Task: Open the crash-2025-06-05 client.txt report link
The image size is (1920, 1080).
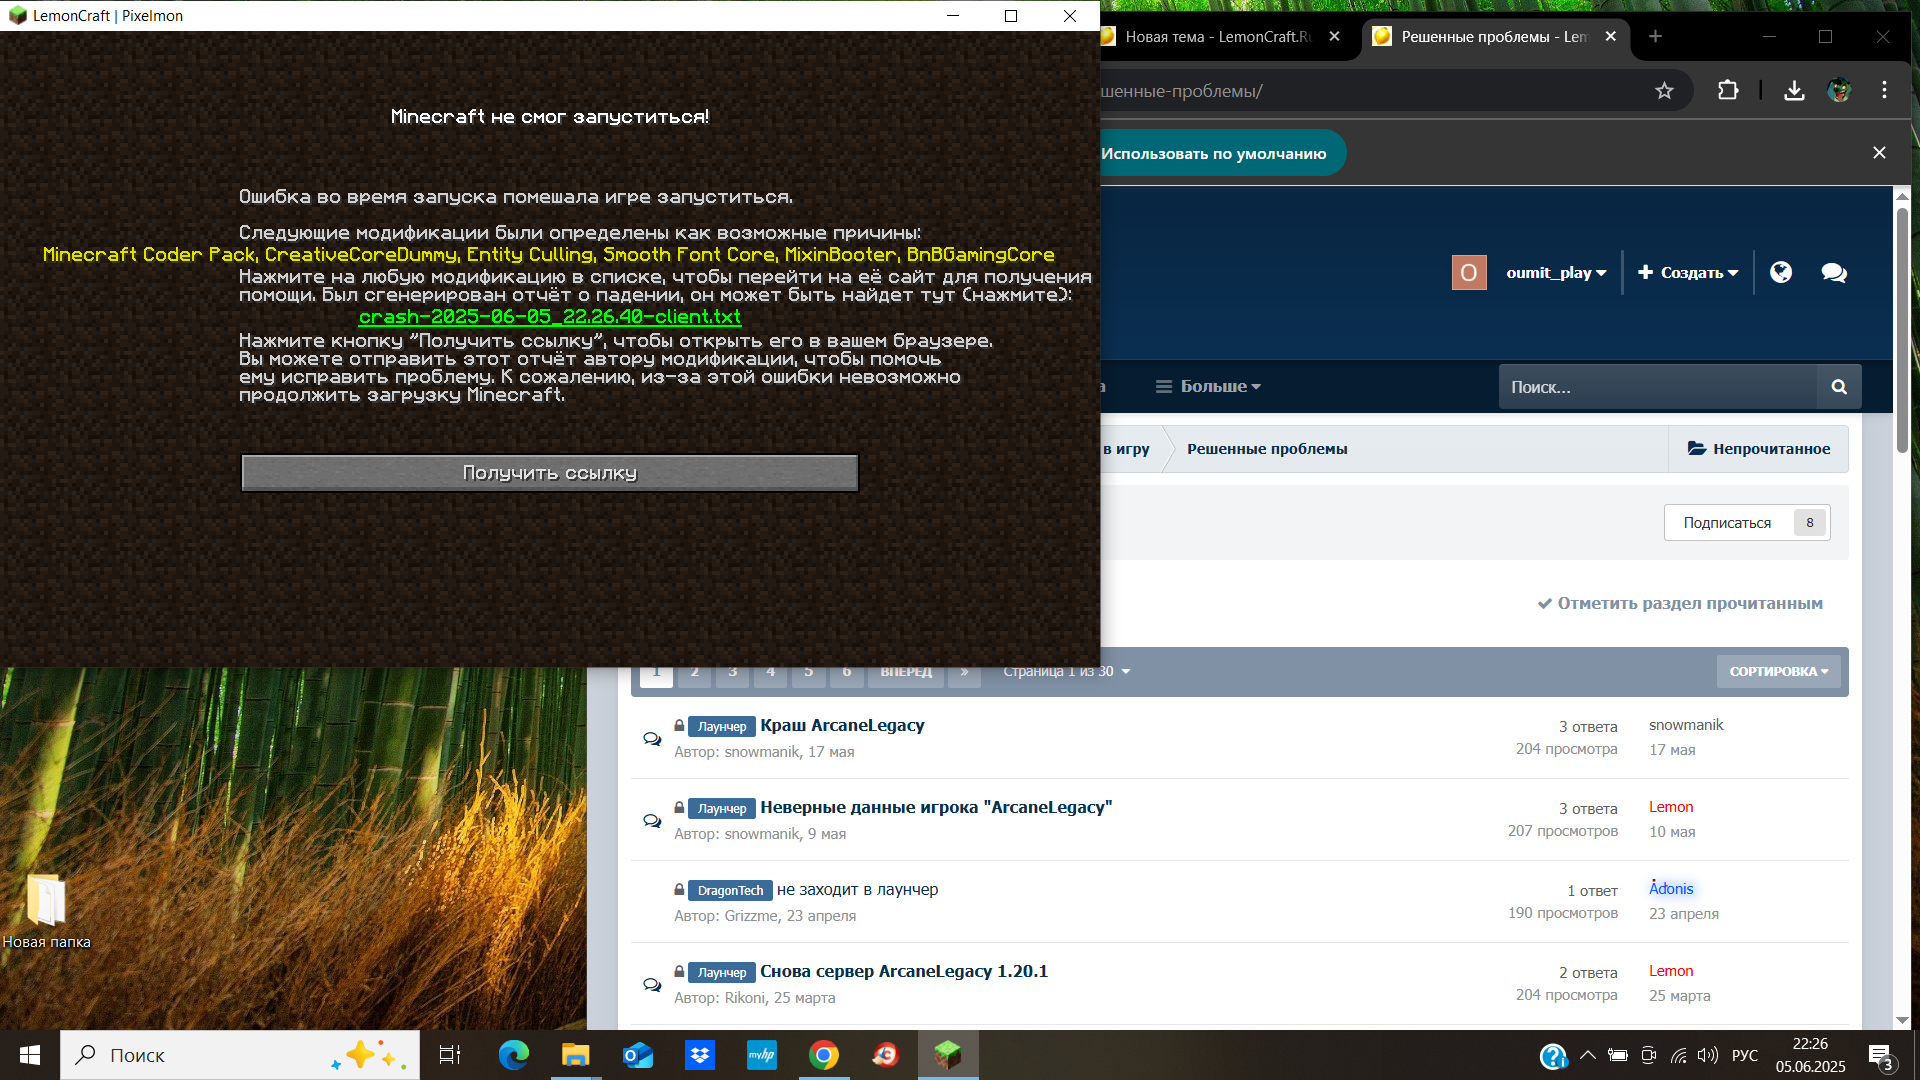Action: 549,317
